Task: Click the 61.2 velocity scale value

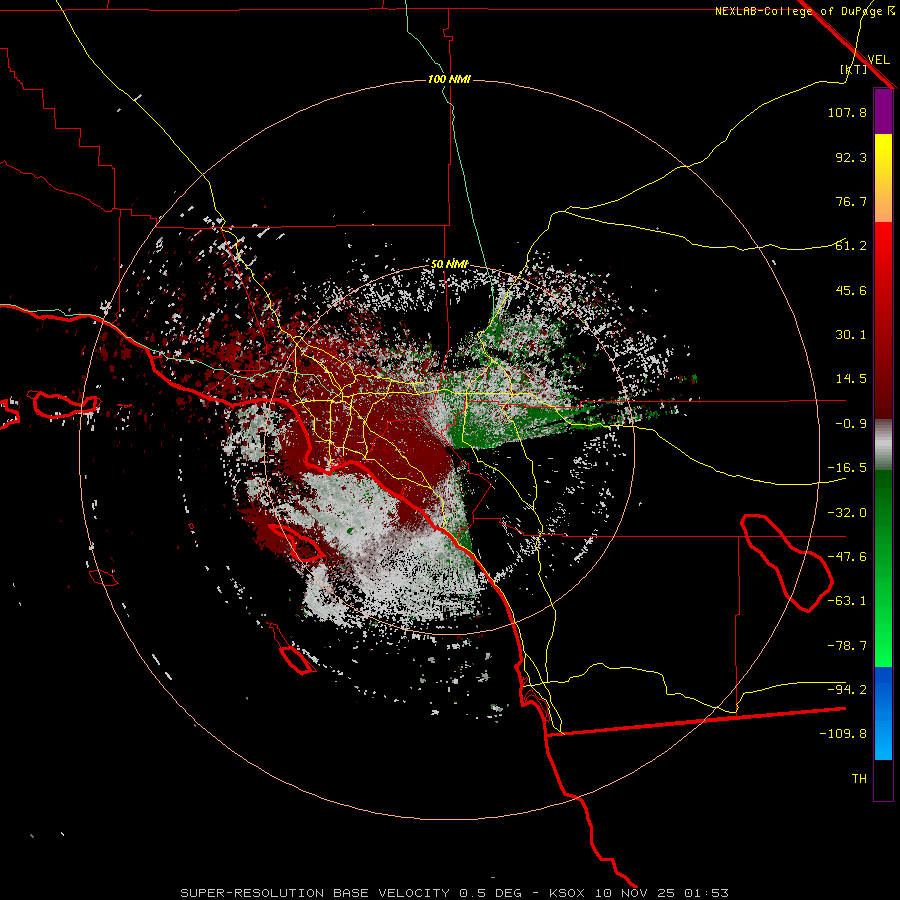Action: tap(851, 246)
